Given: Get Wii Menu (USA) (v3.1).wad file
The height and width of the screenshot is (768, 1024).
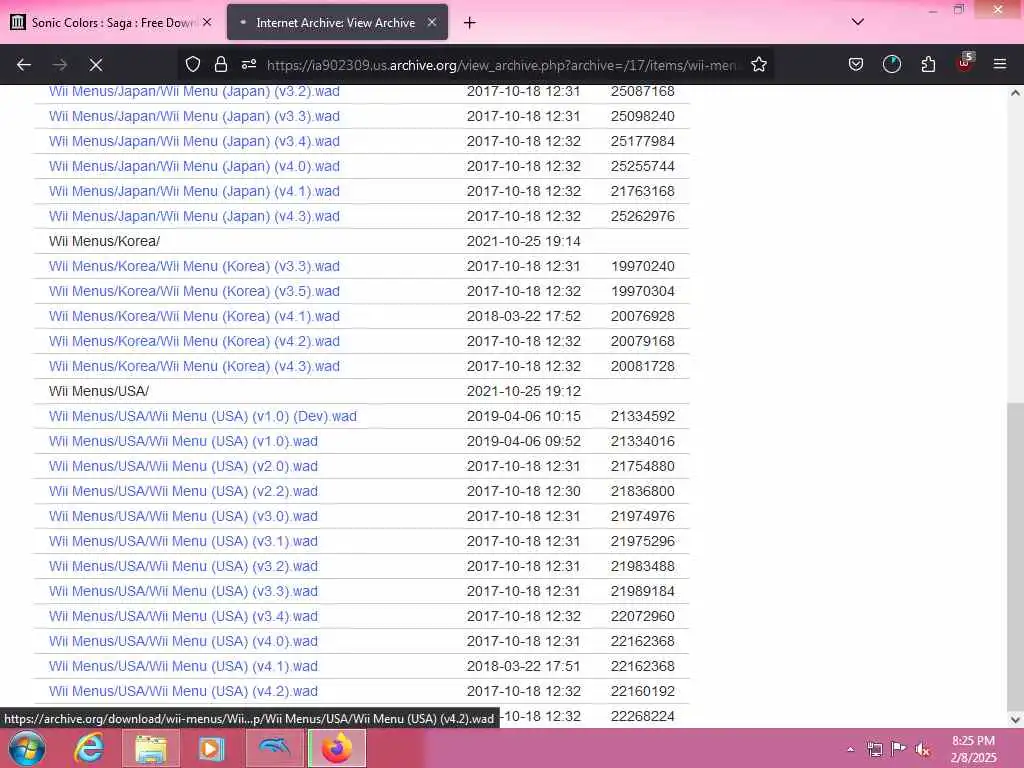Looking at the screenshot, I should [183, 541].
